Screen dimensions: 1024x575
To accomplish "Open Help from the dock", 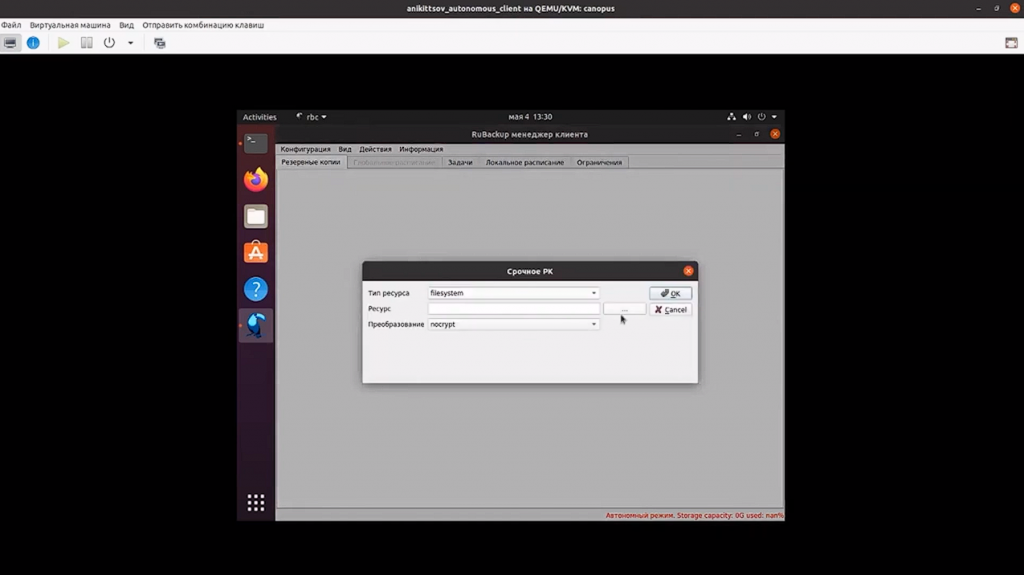I will coord(256,289).
